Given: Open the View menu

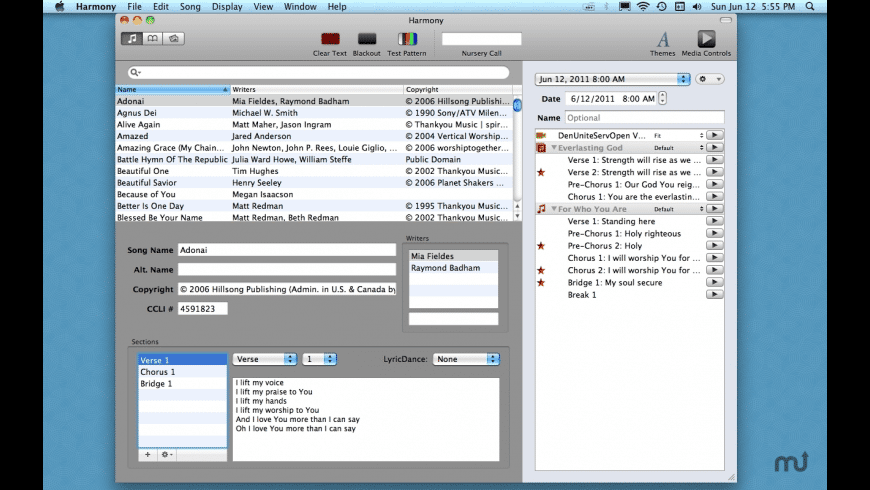Looking at the screenshot, I should [263, 7].
